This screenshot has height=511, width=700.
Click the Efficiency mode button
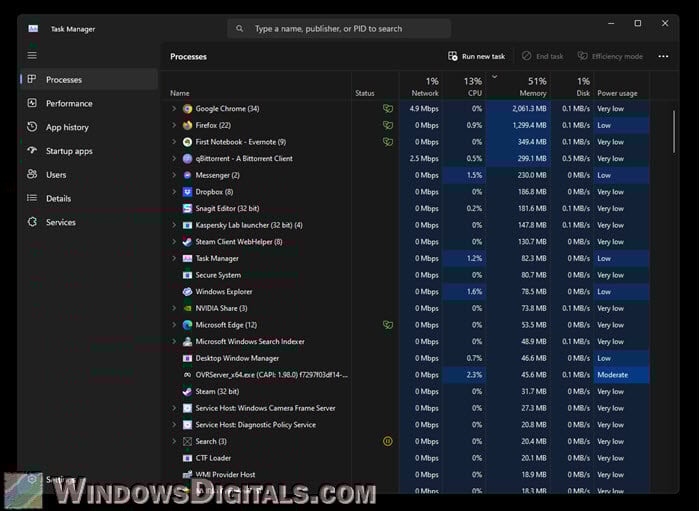(x=610, y=56)
